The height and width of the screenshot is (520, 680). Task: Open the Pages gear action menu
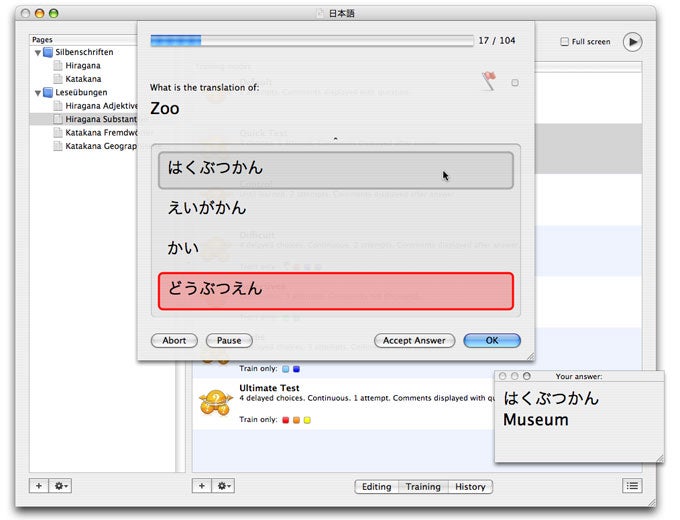[60, 486]
